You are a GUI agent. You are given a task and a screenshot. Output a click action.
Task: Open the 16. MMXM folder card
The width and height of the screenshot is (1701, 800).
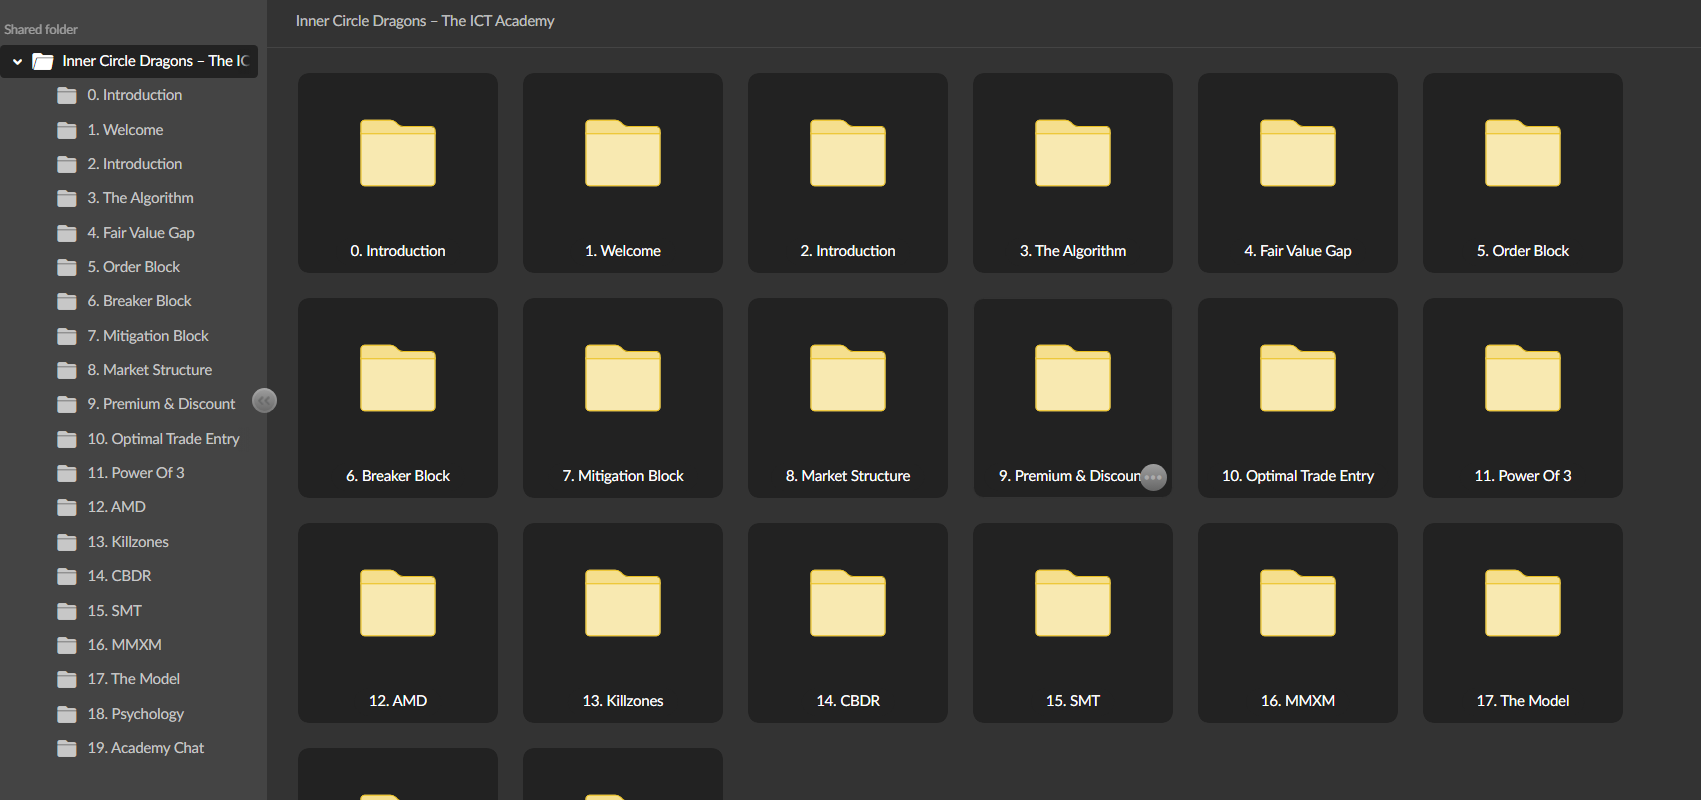tap(1298, 623)
